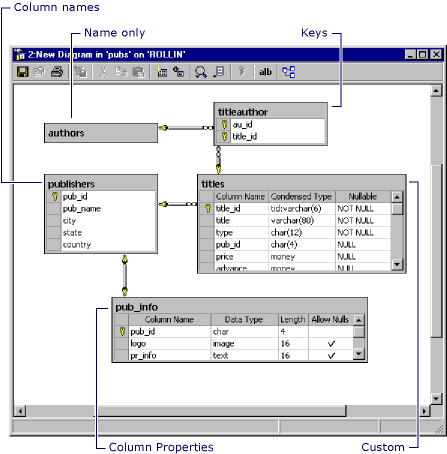Click the Add Table icon with plus

pyautogui.click(x=179, y=72)
